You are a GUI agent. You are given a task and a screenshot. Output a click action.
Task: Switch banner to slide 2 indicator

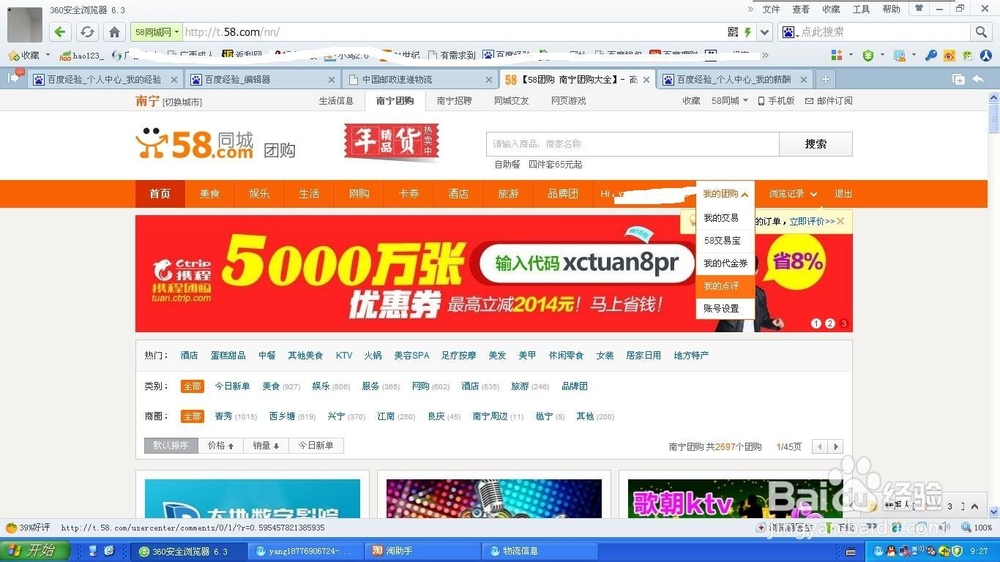tap(830, 323)
